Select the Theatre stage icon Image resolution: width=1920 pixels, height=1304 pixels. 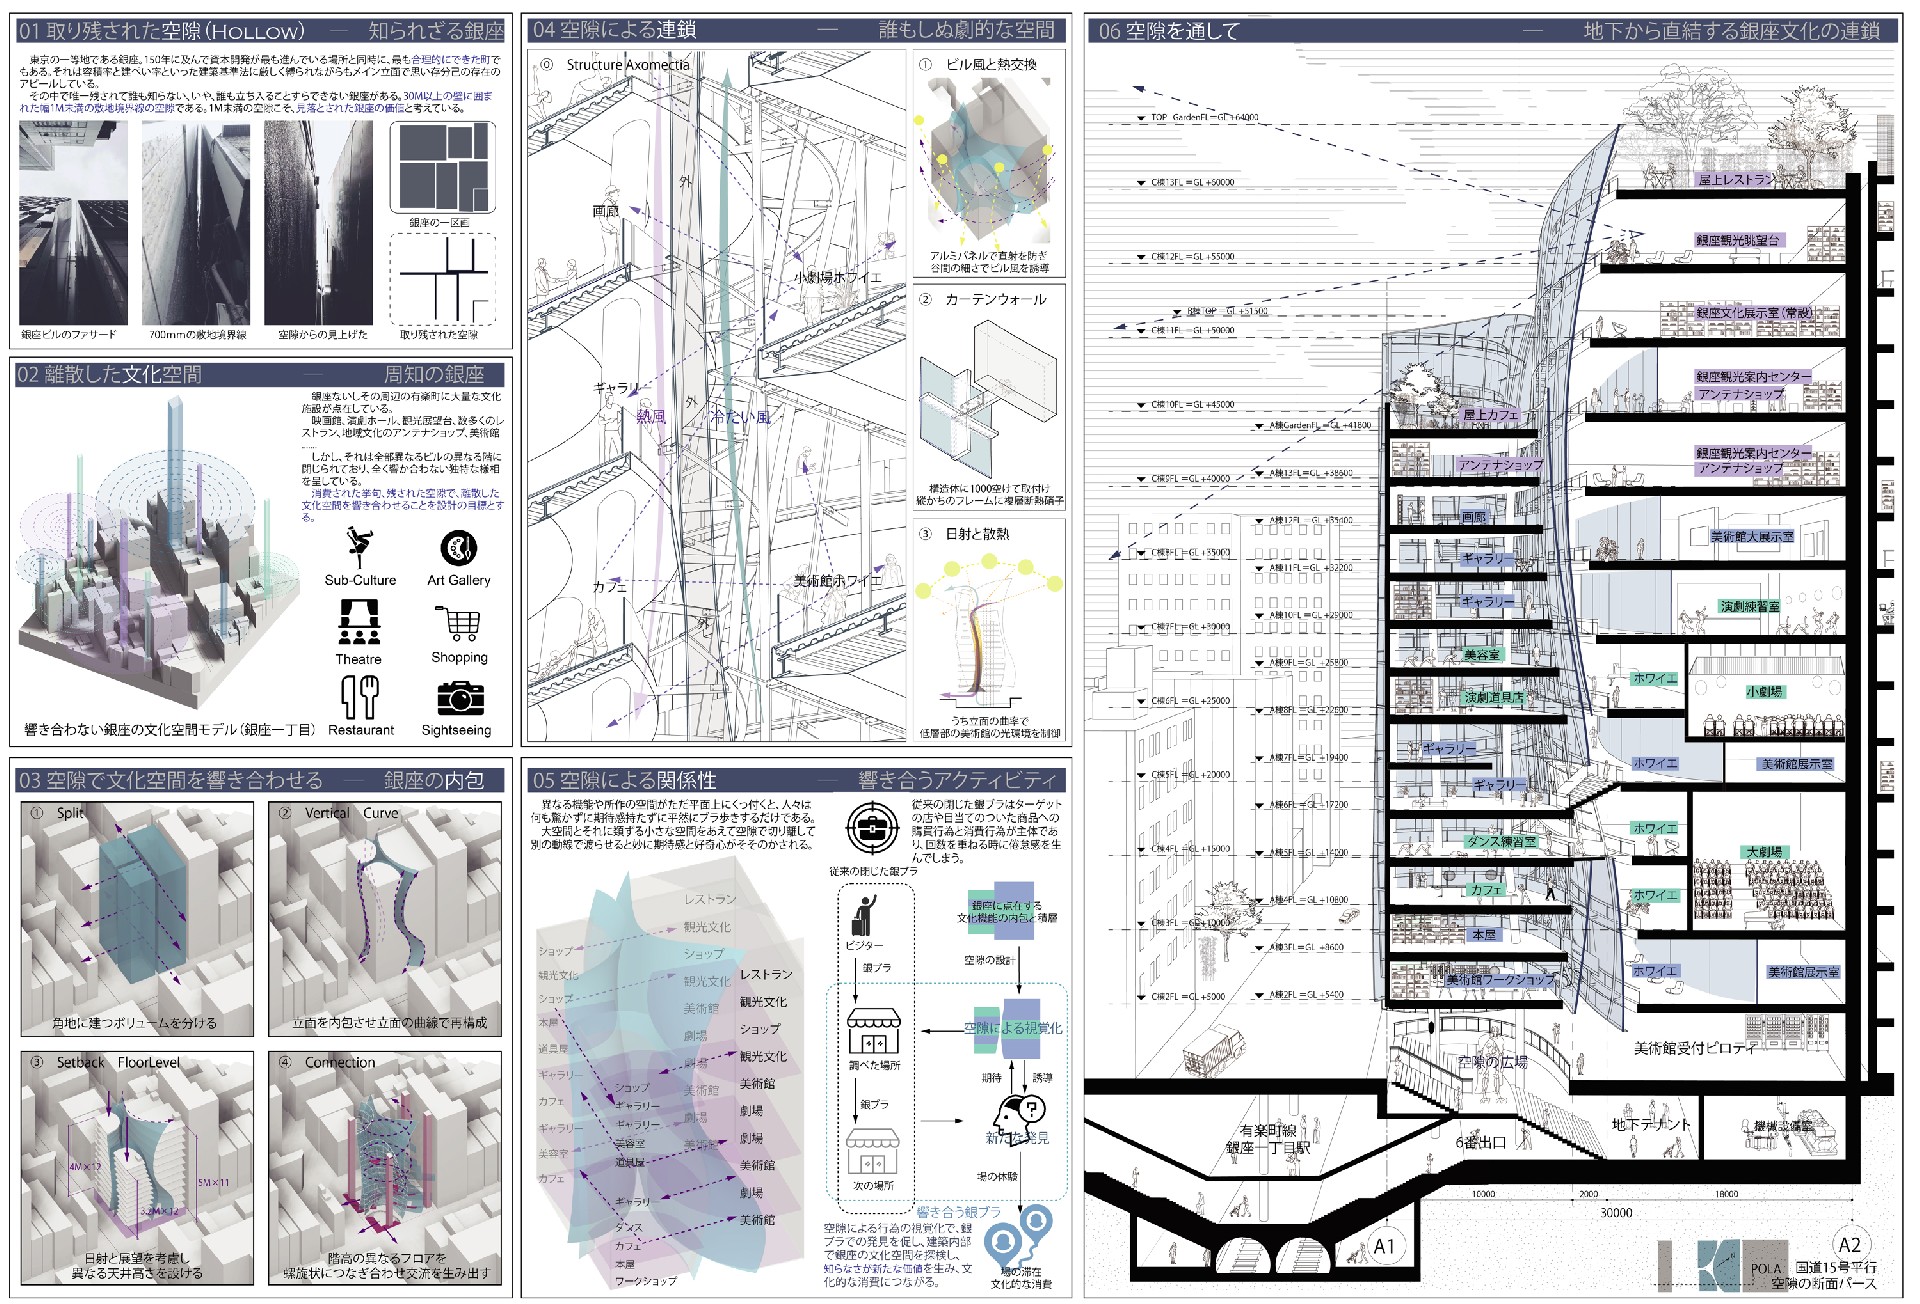pyautogui.click(x=359, y=622)
